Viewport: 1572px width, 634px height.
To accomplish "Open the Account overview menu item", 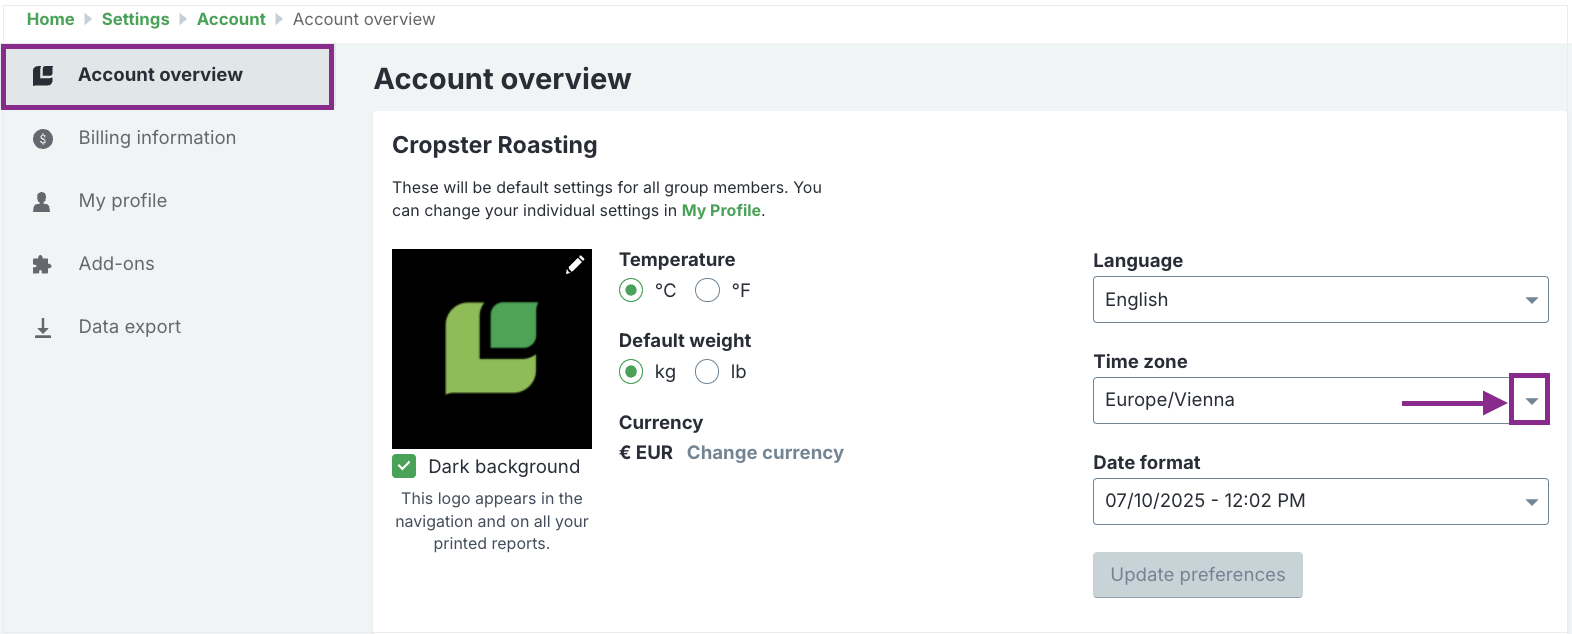I will point(167,76).
